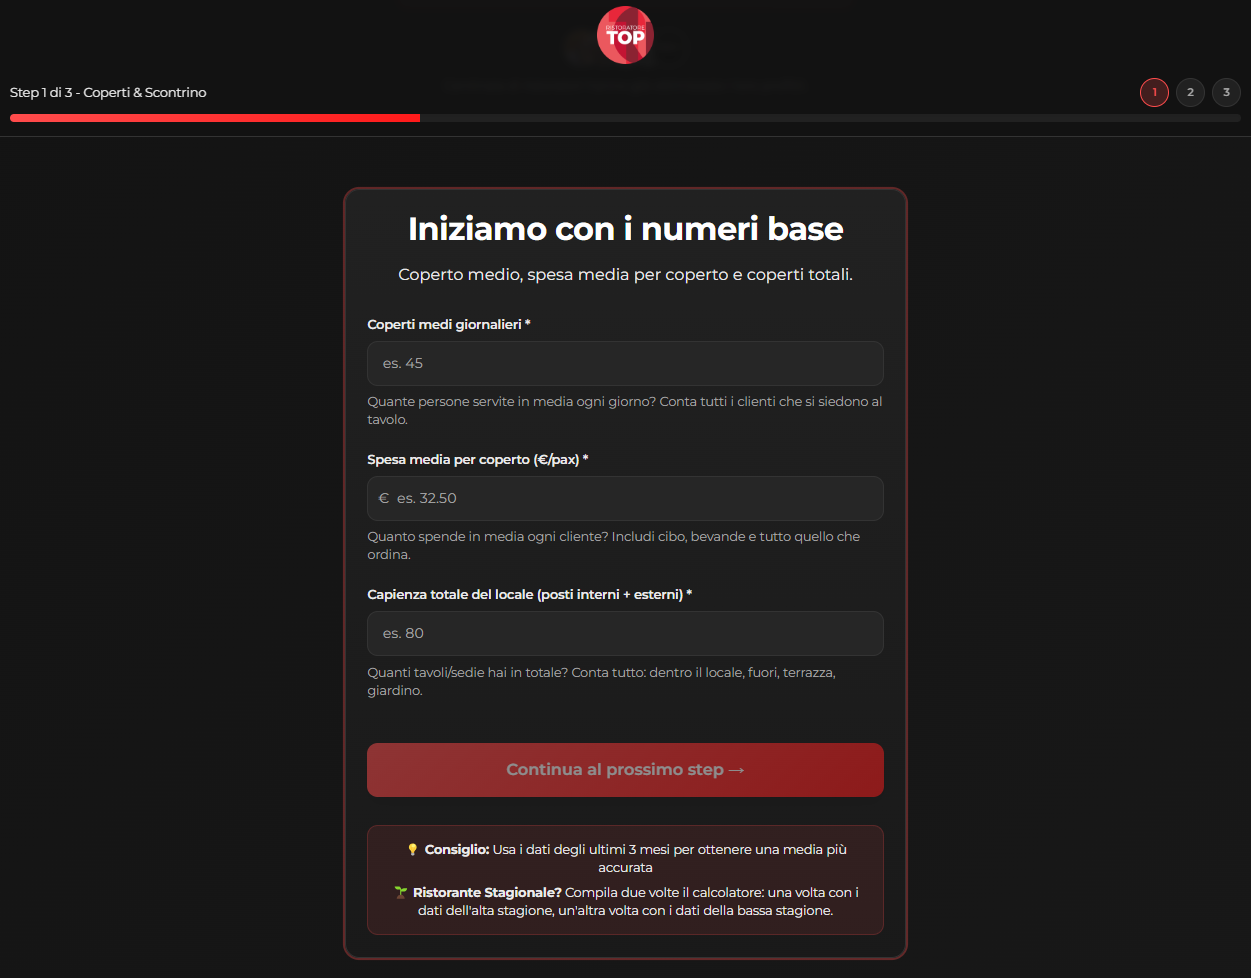
Task: Click the 'Consiglio:' tip text
Action: pos(457,849)
